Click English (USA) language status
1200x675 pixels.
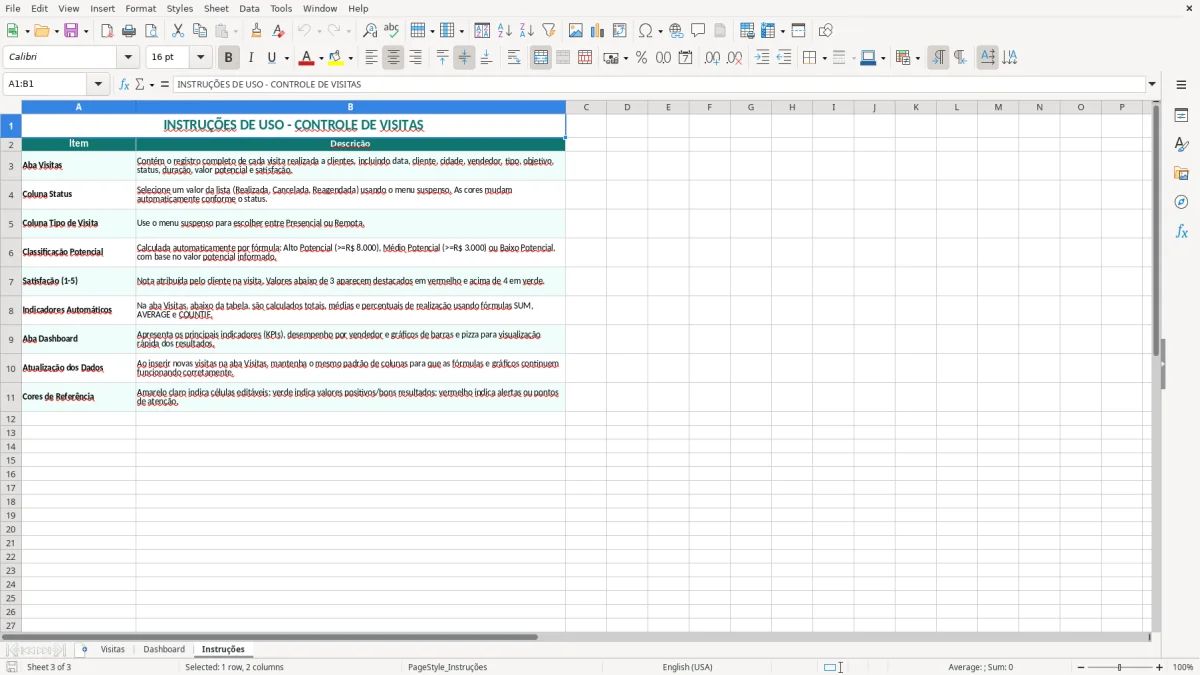687,667
